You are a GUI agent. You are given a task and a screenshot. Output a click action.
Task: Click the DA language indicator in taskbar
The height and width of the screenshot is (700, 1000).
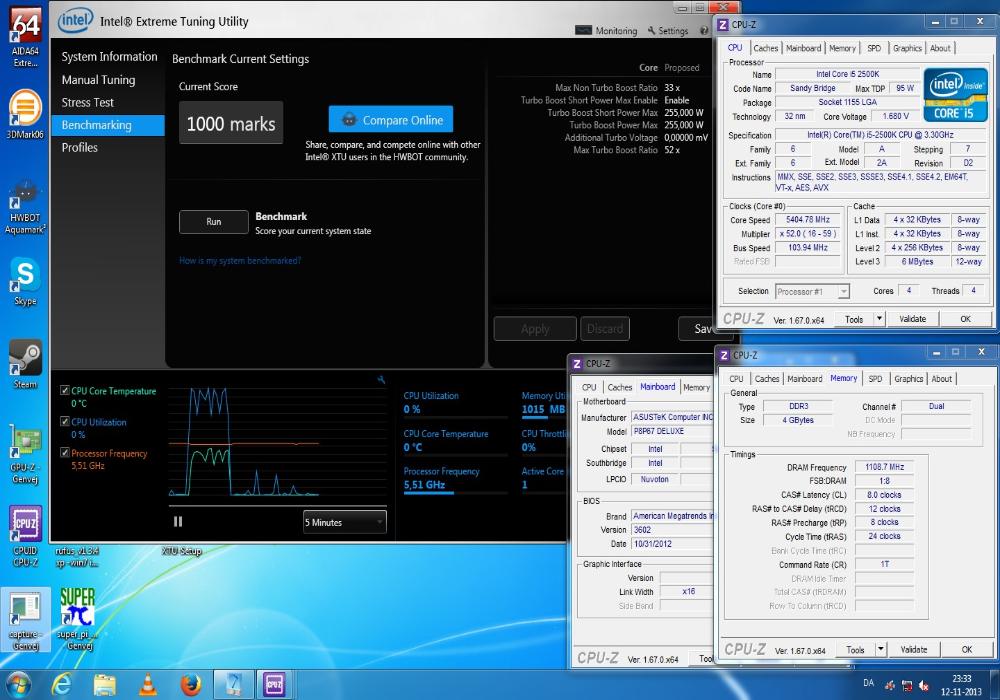(868, 683)
